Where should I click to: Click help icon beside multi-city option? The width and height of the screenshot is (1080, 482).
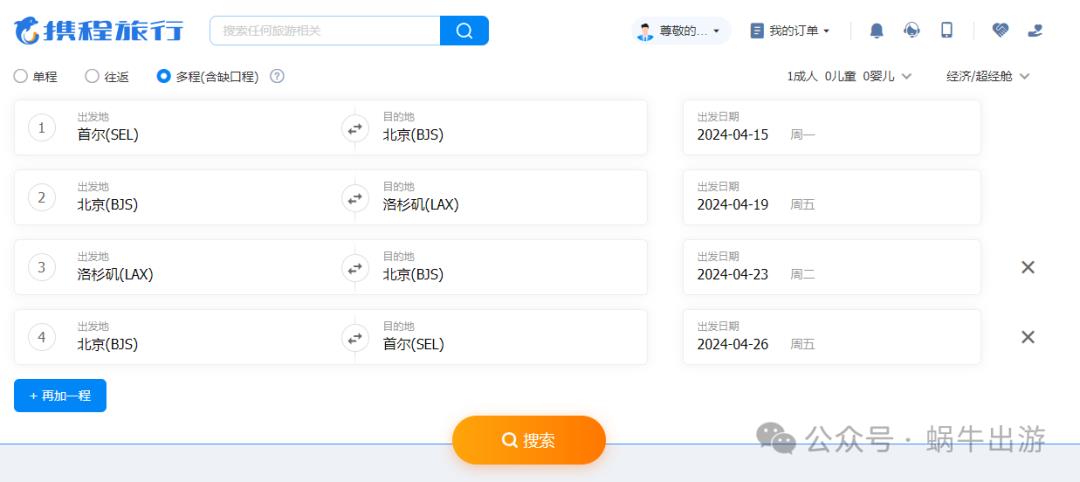(277, 76)
